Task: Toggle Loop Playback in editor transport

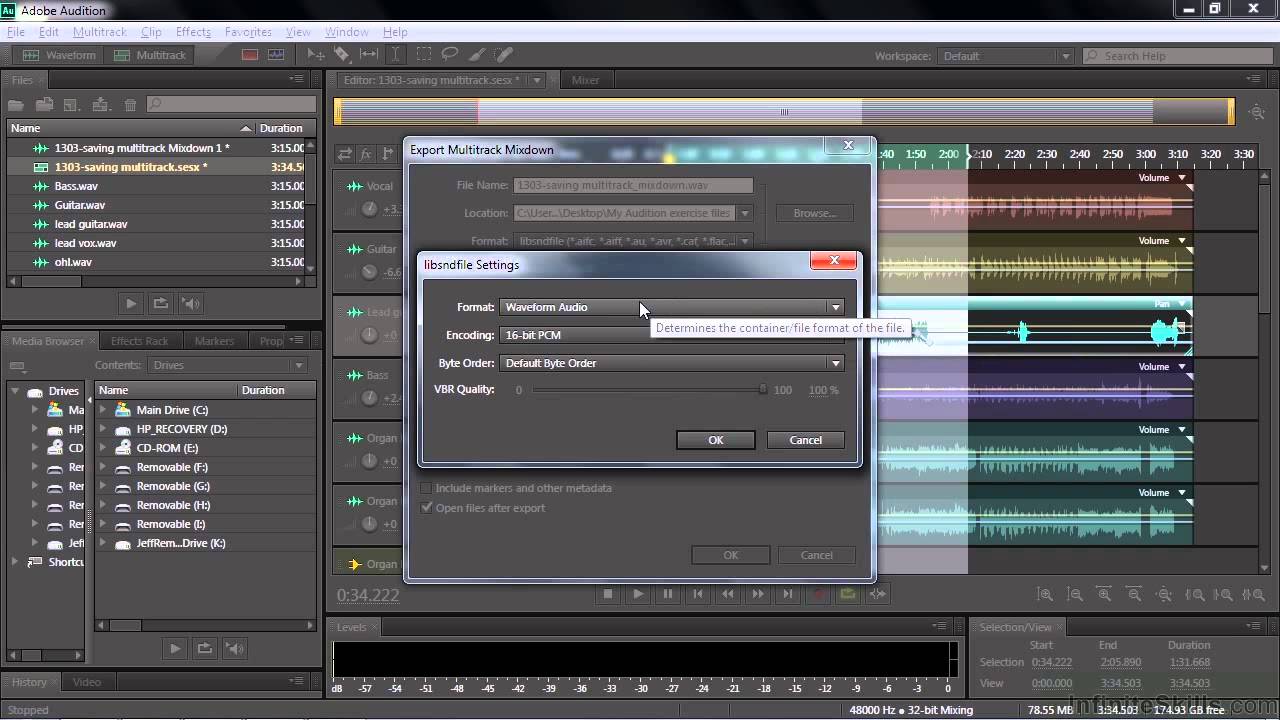Action: [848, 594]
